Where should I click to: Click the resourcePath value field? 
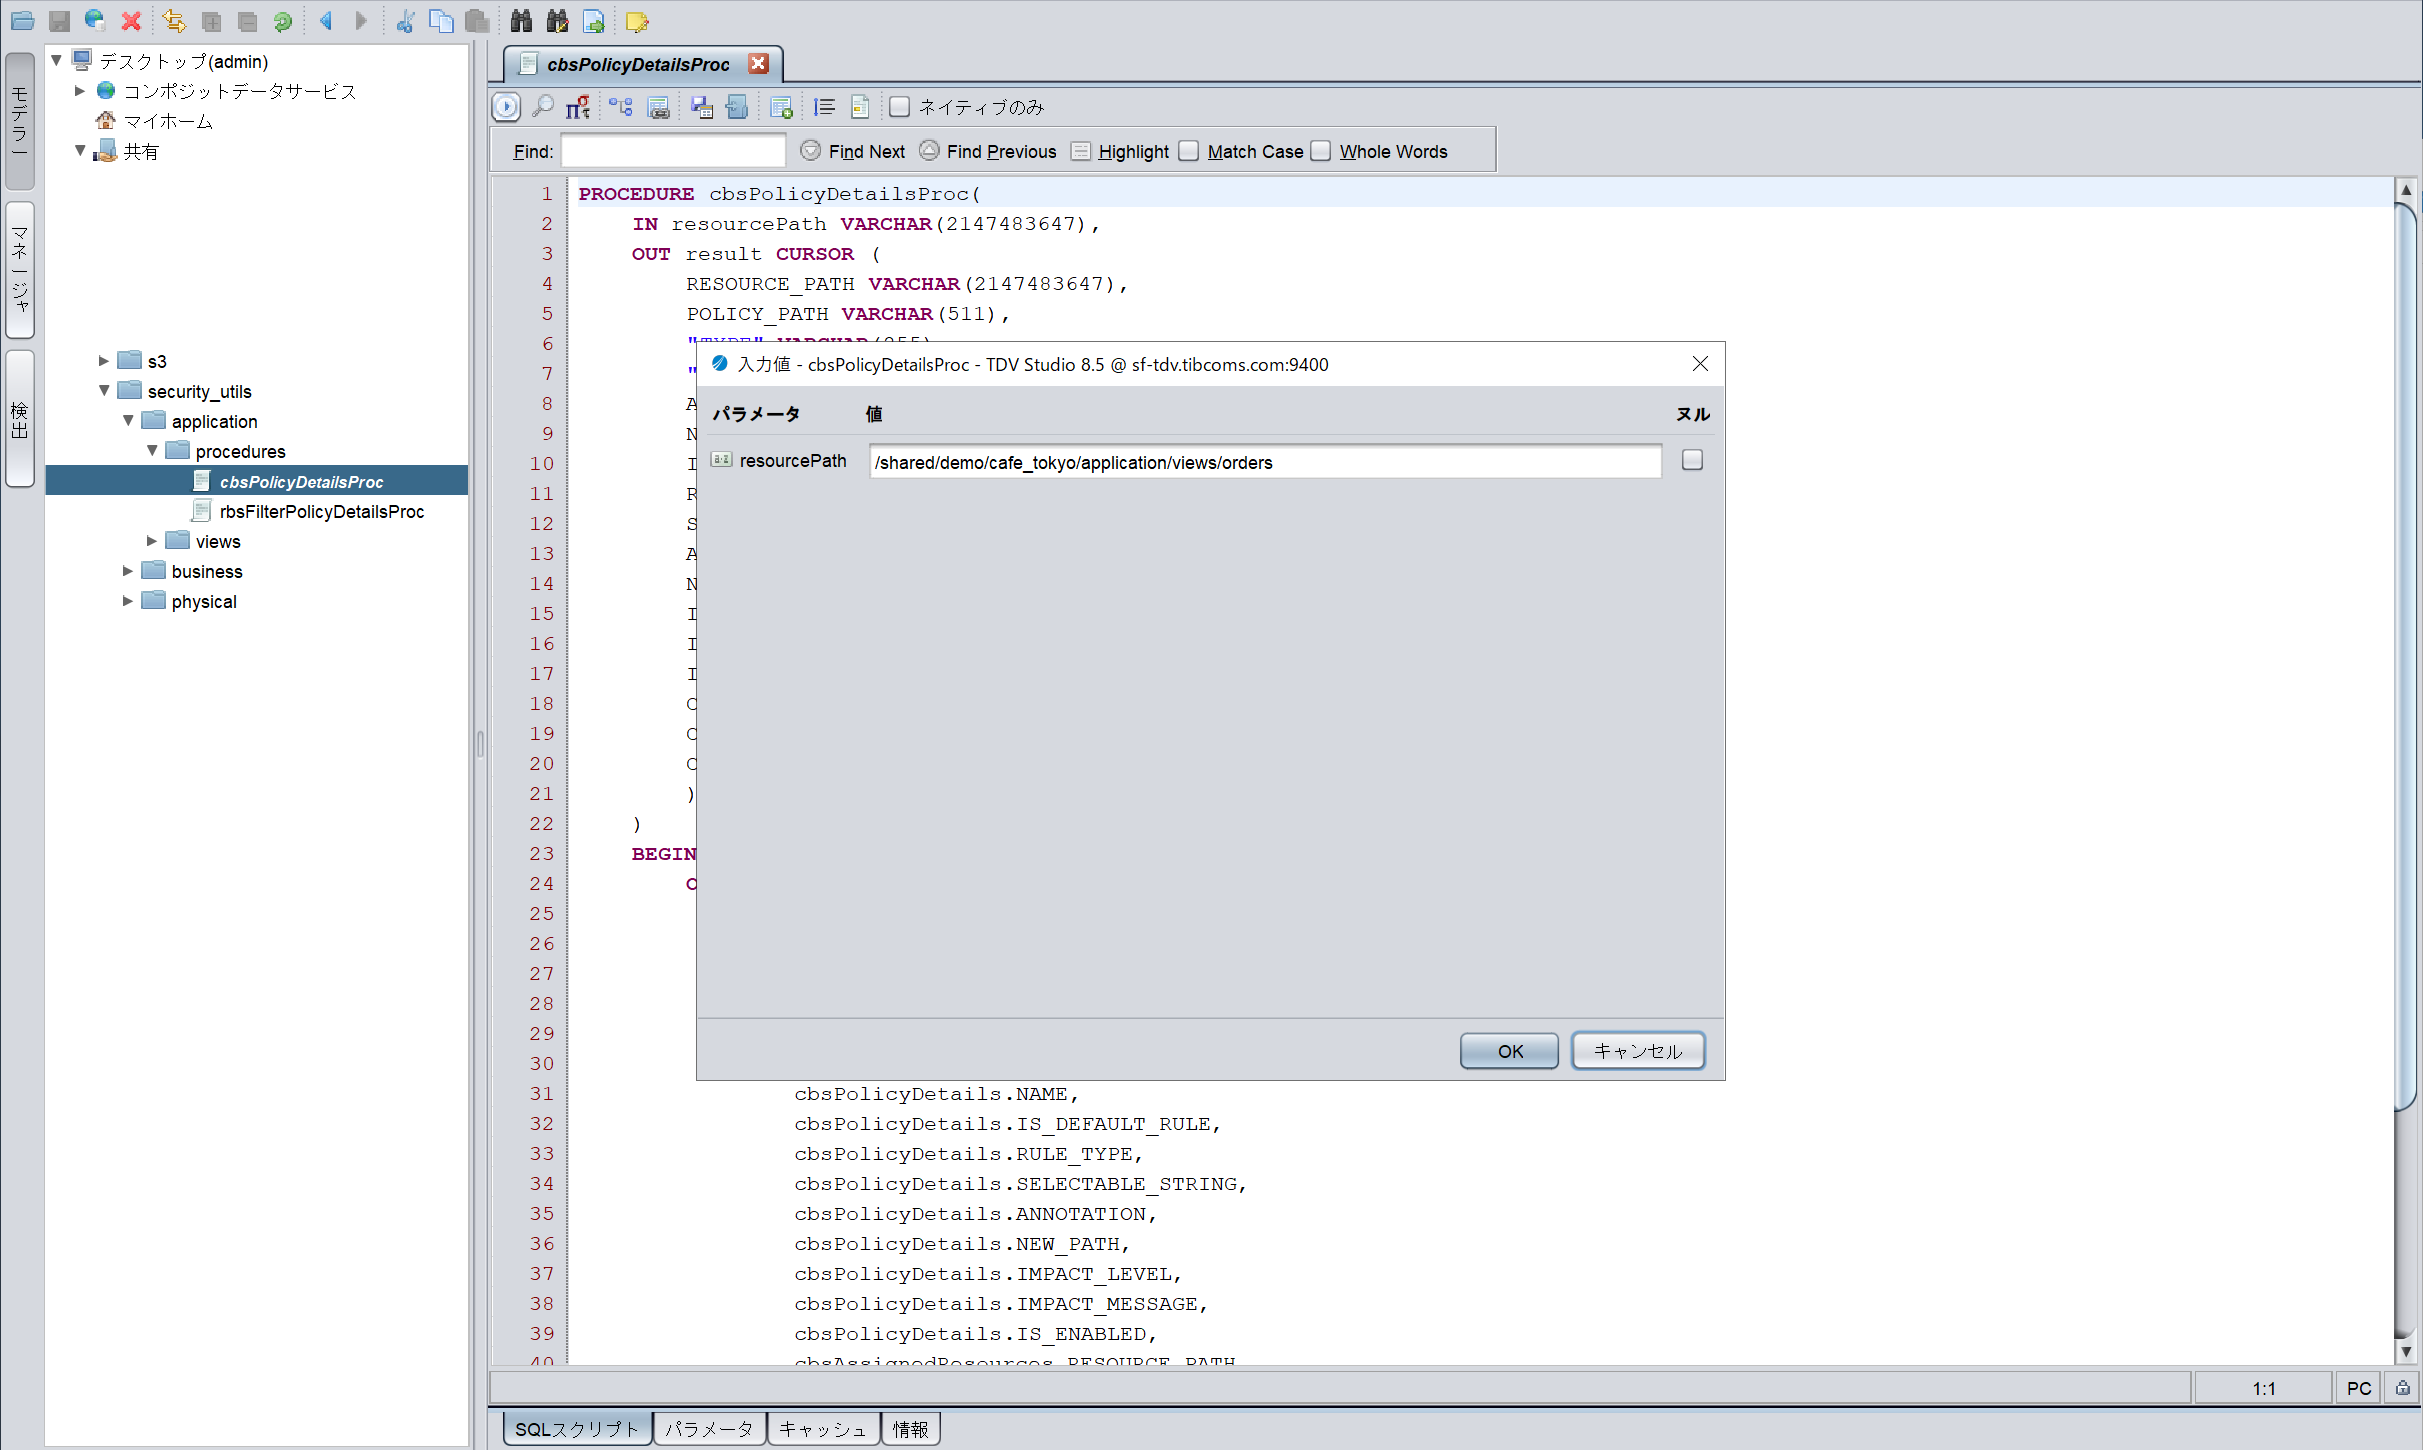click(x=1265, y=462)
